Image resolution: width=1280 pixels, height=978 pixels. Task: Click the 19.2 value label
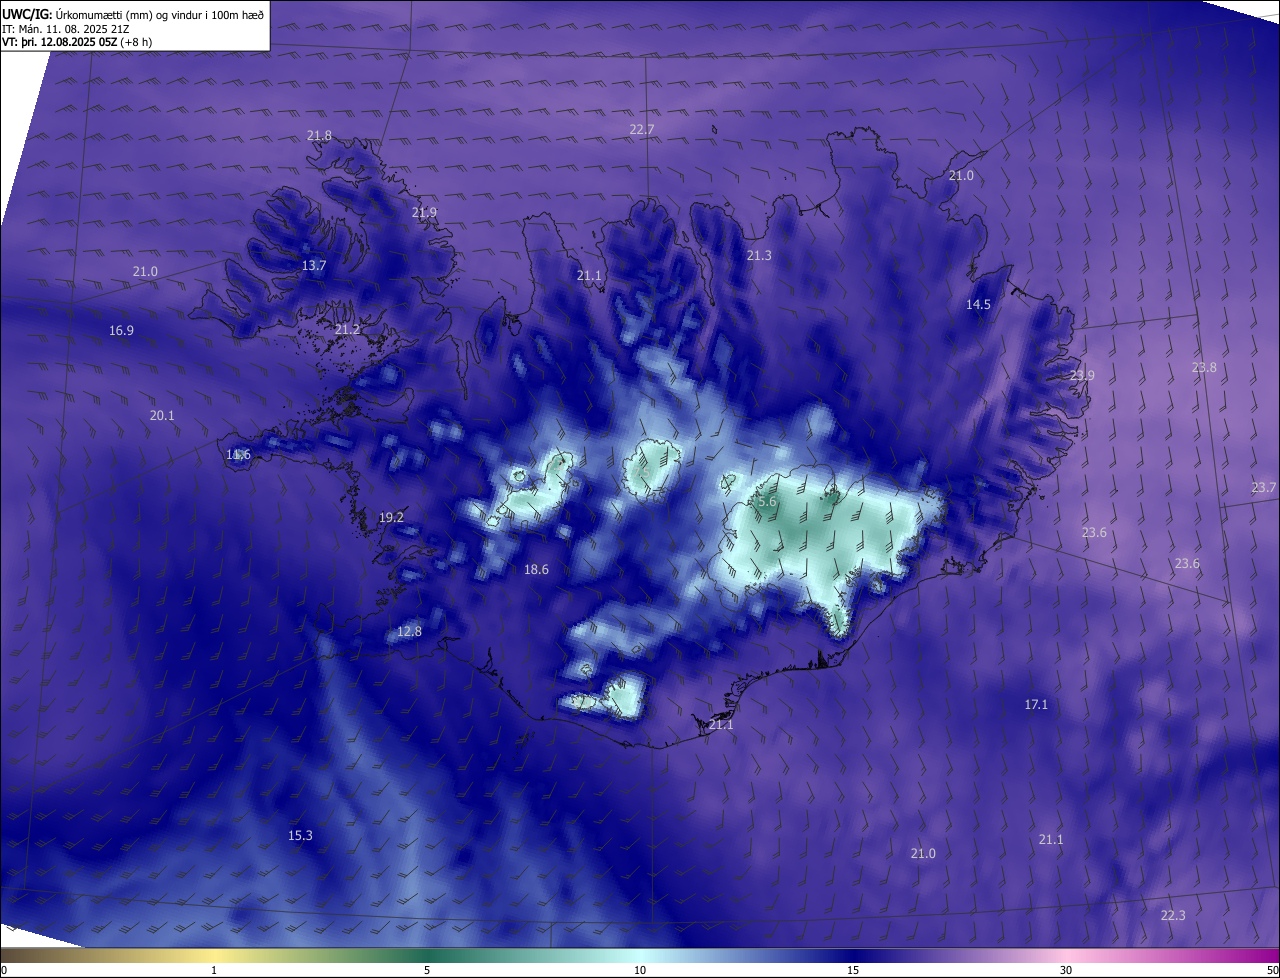(391, 517)
